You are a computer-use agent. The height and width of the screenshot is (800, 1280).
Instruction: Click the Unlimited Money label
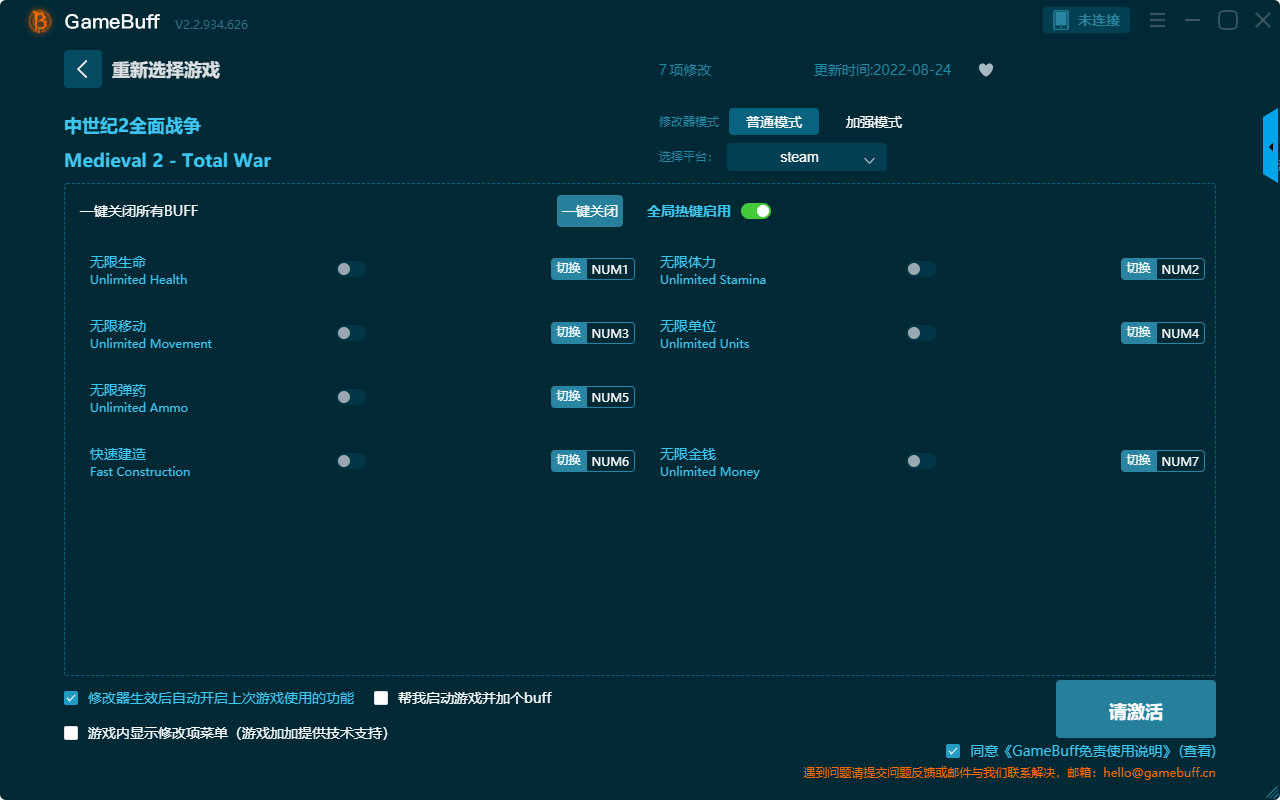(x=710, y=472)
